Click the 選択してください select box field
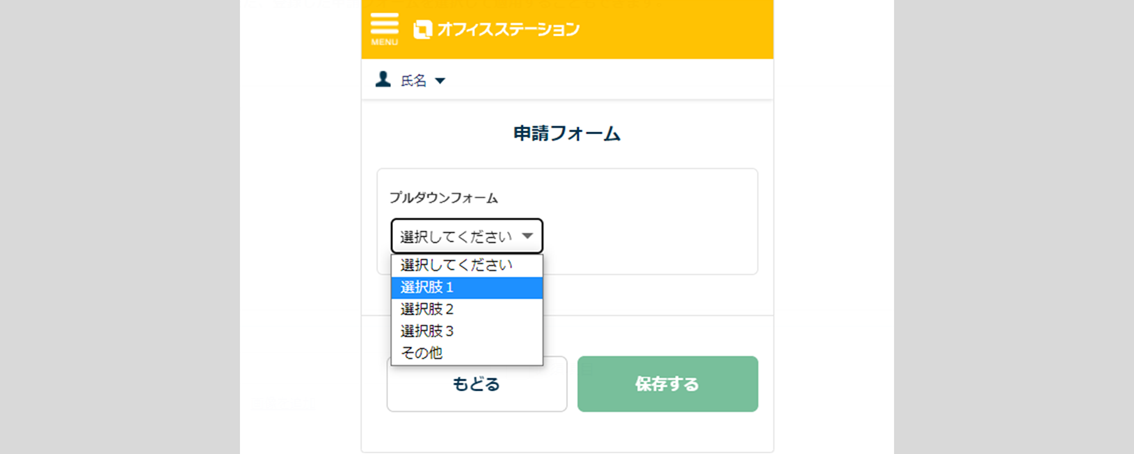This screenshot has width=1134, height=454. pyautogui.click(x=456, y=237)
